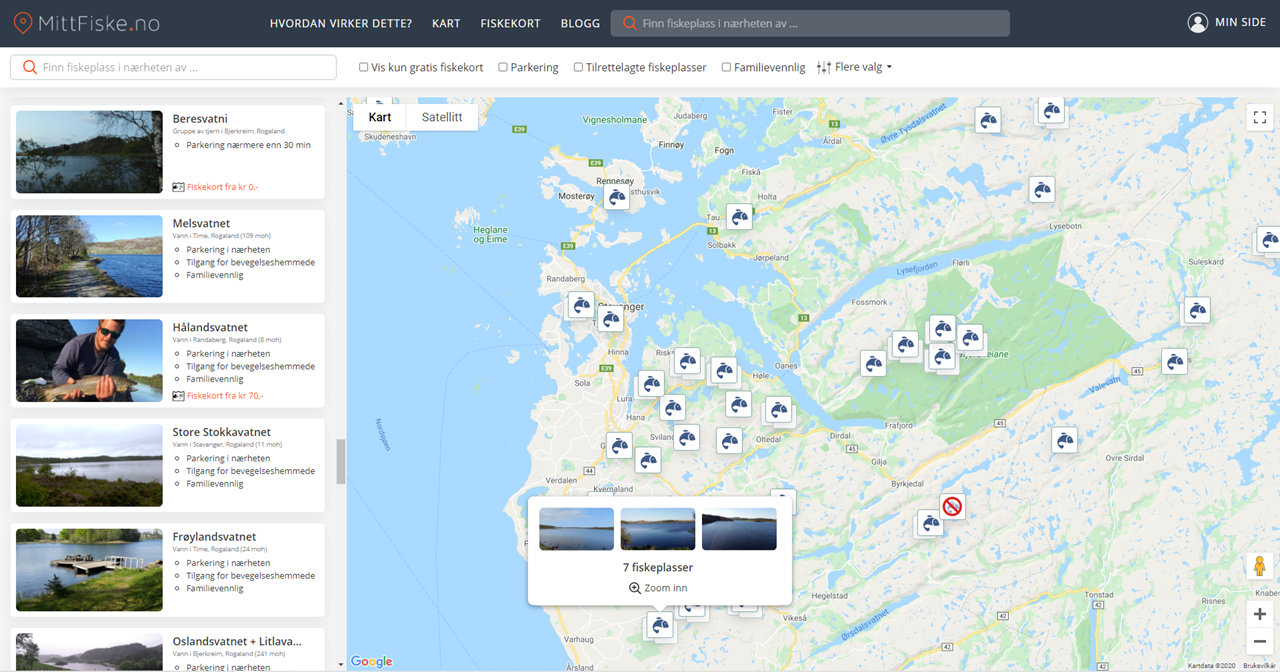Open the Hålandsvatnet photo with fisherman

click(x=89, y=360)
